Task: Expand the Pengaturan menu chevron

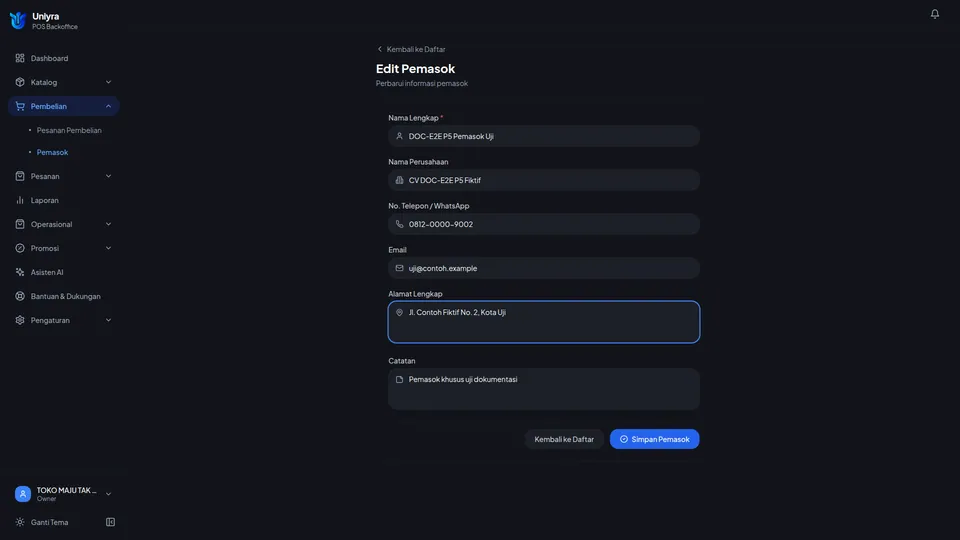Action: click(x=108, y=320)
